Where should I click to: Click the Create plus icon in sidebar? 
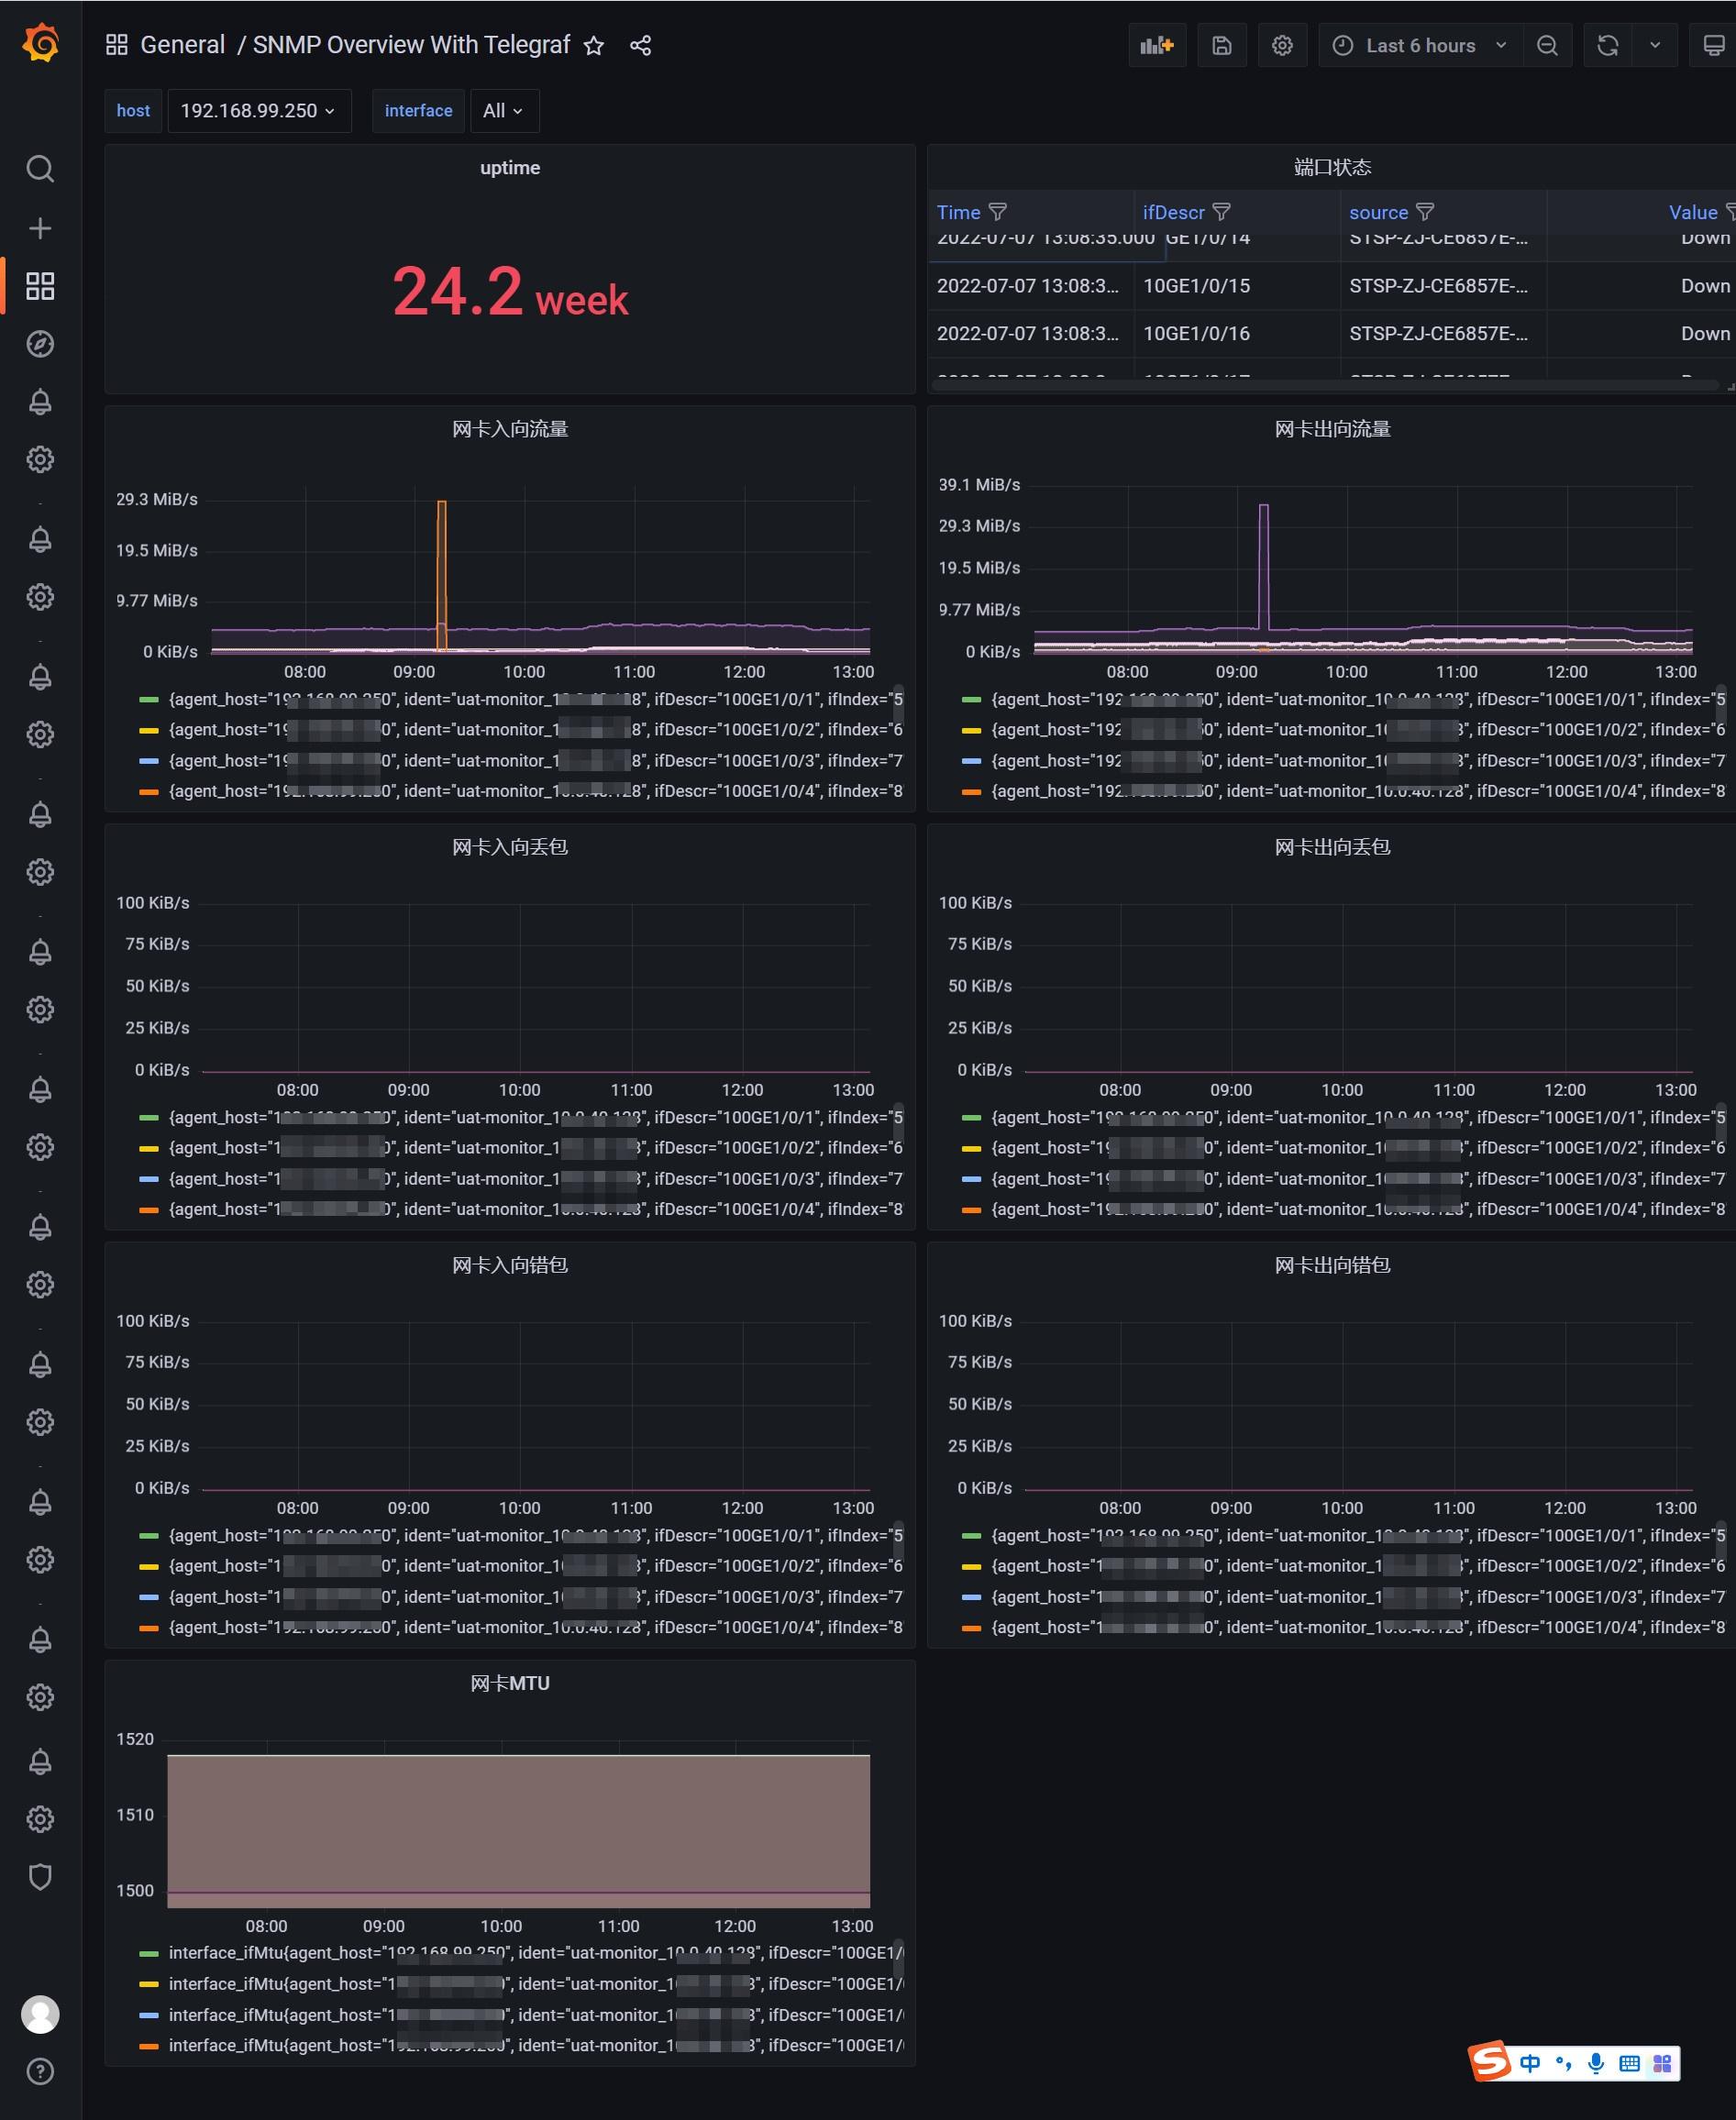tap(40, 228)
